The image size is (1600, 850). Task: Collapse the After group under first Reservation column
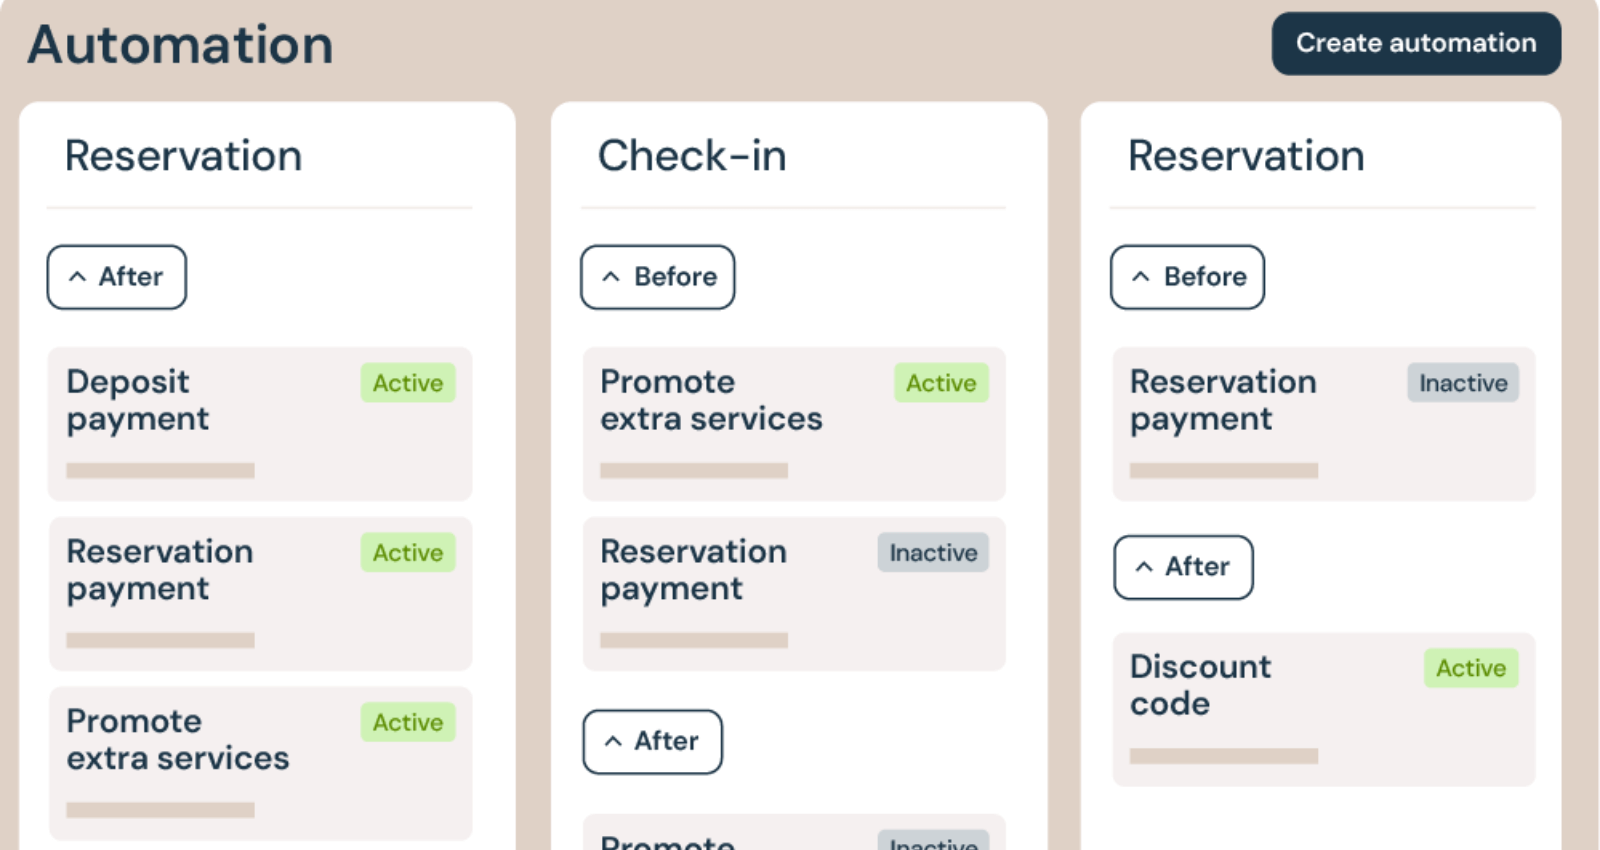pos(116,277)
